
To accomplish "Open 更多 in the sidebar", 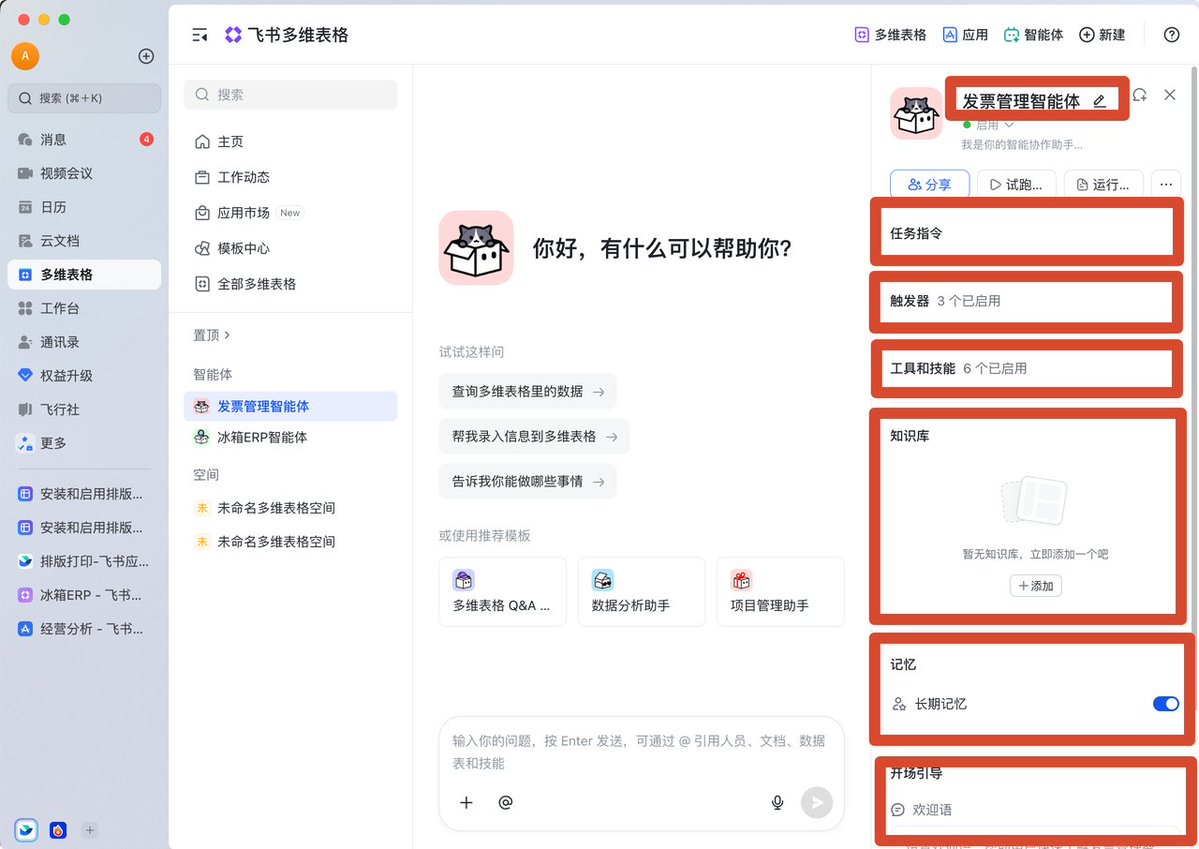I will (84, 443).
